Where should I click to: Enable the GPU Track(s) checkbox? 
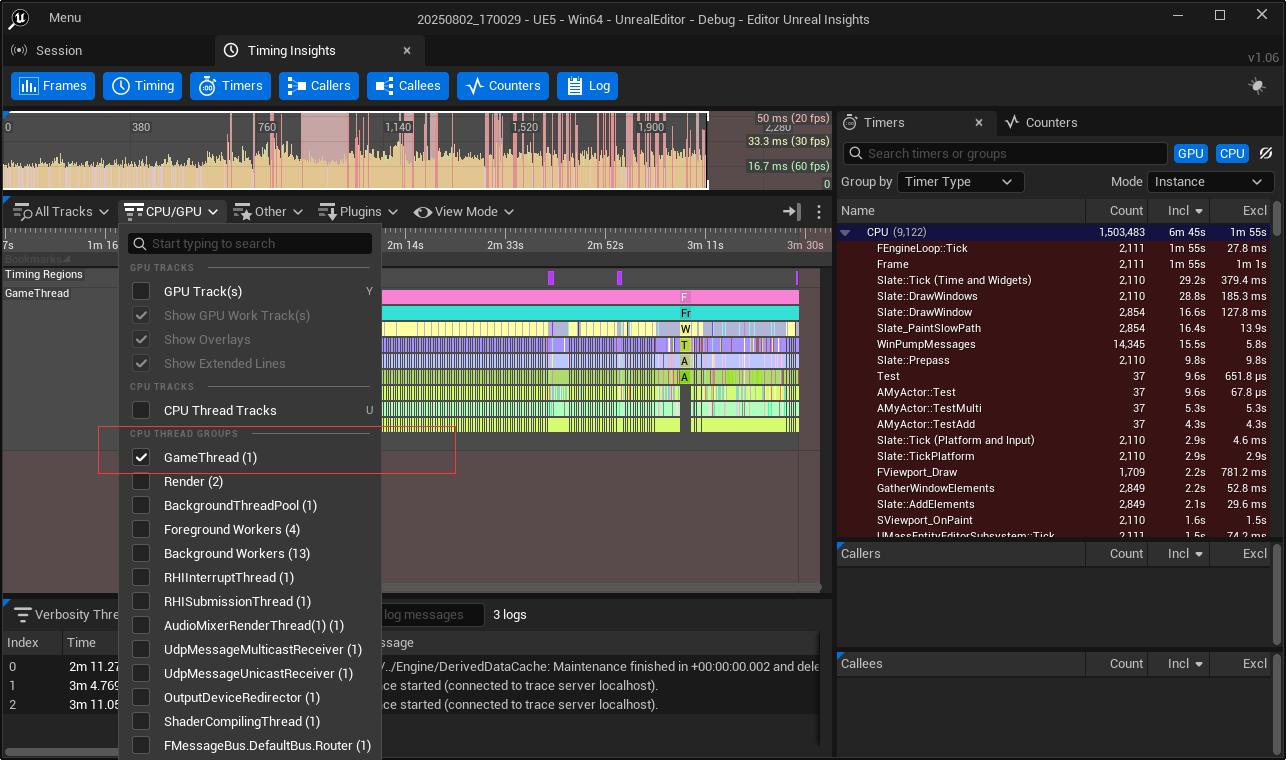pos(141,292)
